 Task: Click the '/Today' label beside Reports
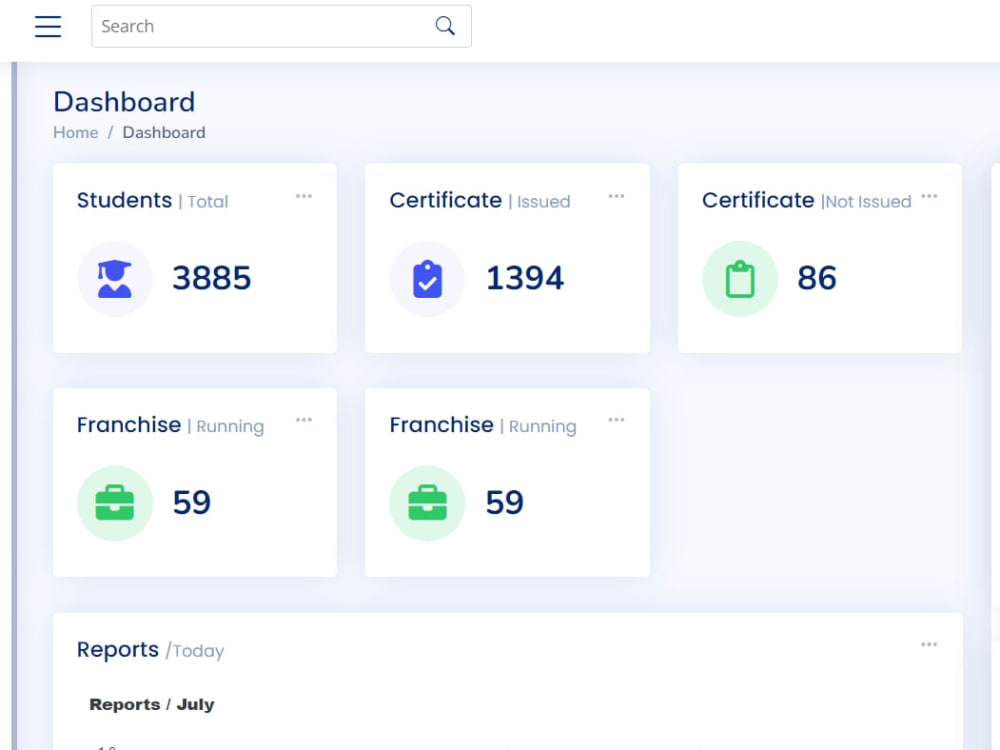pyautogui.click(x=195, y=651)
